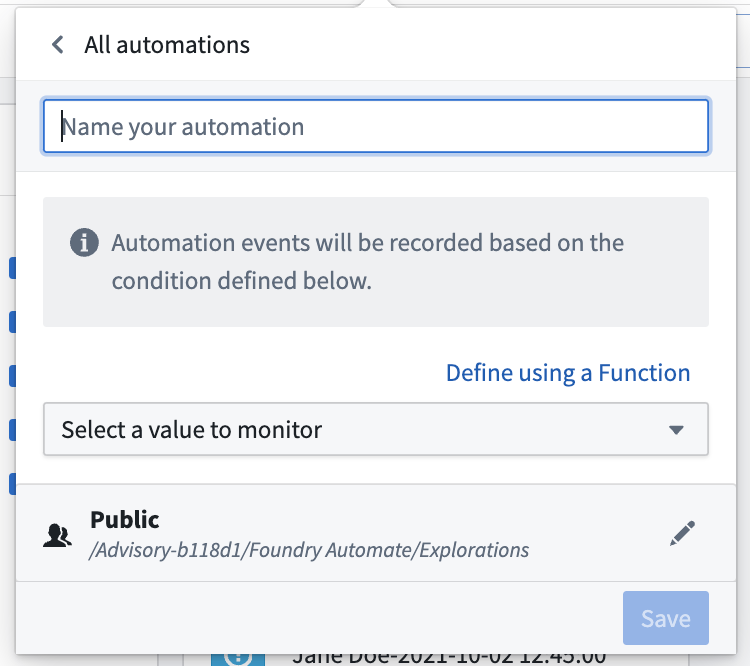This screenshot has width=750, height=666.
Task: Click the Public group users icon
Action: coord(57,535)
